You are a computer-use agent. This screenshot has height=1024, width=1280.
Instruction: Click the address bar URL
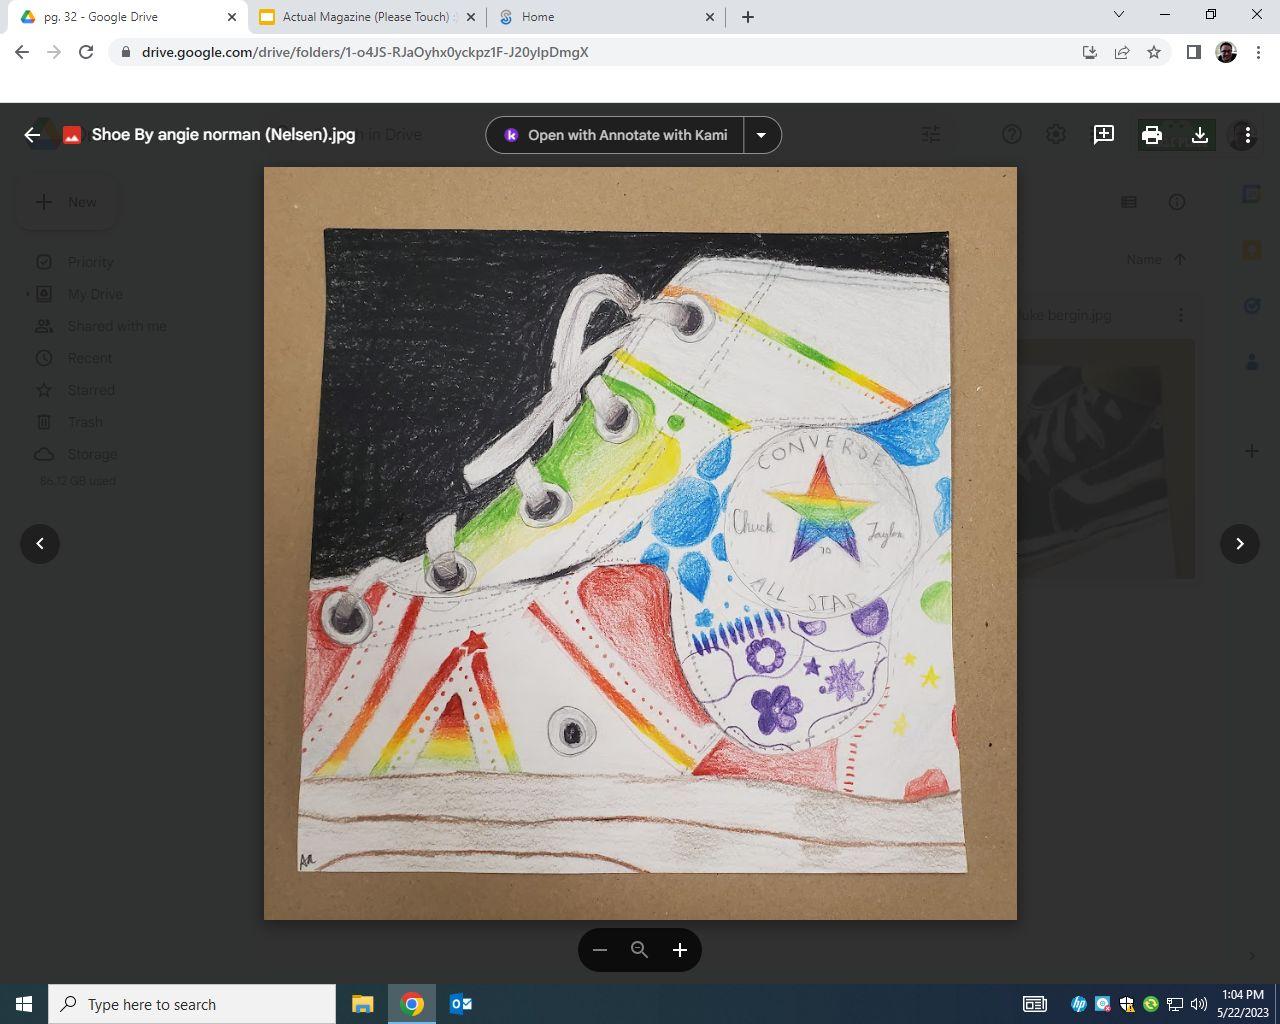click(365, 52)
